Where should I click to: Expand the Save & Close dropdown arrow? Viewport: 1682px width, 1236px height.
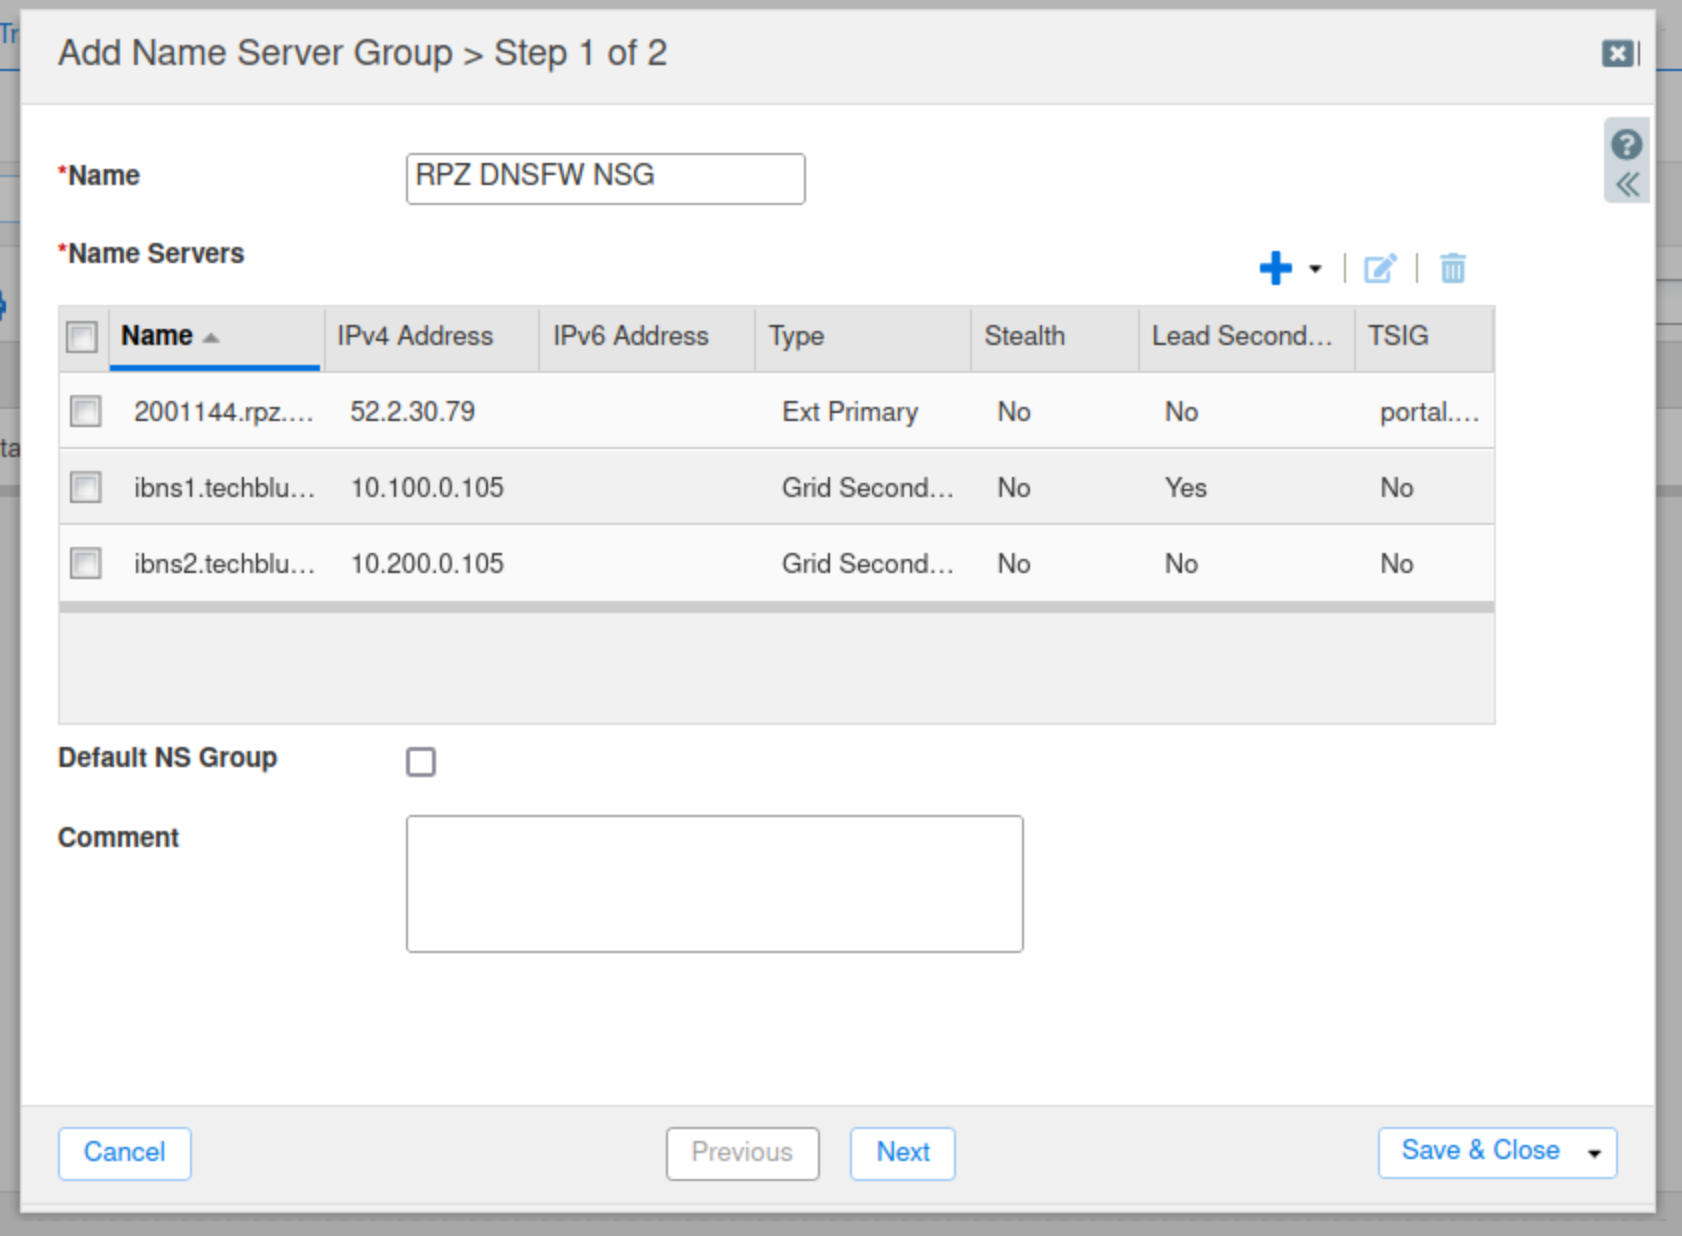coord(1594,1153)
